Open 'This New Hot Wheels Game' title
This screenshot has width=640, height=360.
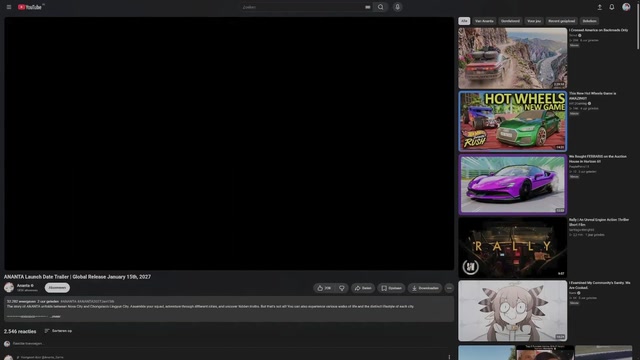coord(593,96)
